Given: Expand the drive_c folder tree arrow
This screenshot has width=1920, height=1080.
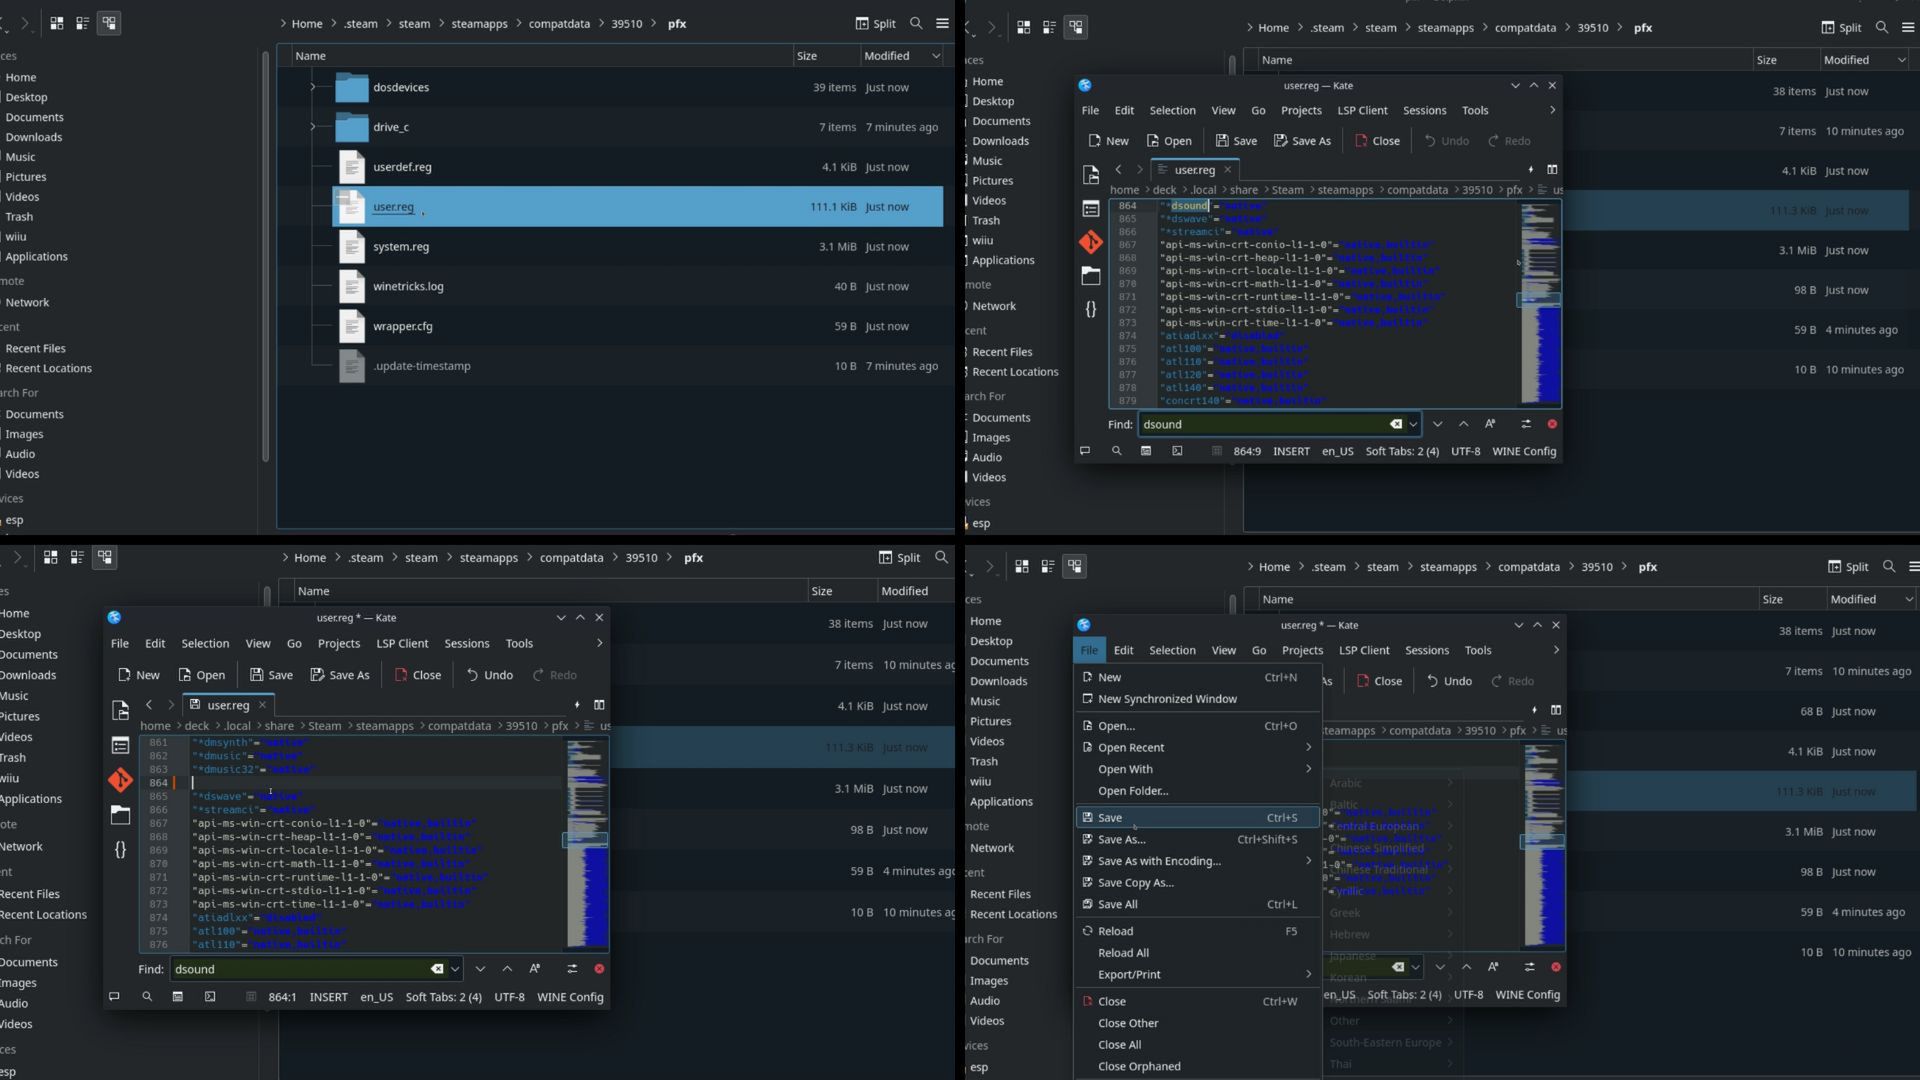Looking at the screenshot, I should pyautogui.click(x=313, y=127).
